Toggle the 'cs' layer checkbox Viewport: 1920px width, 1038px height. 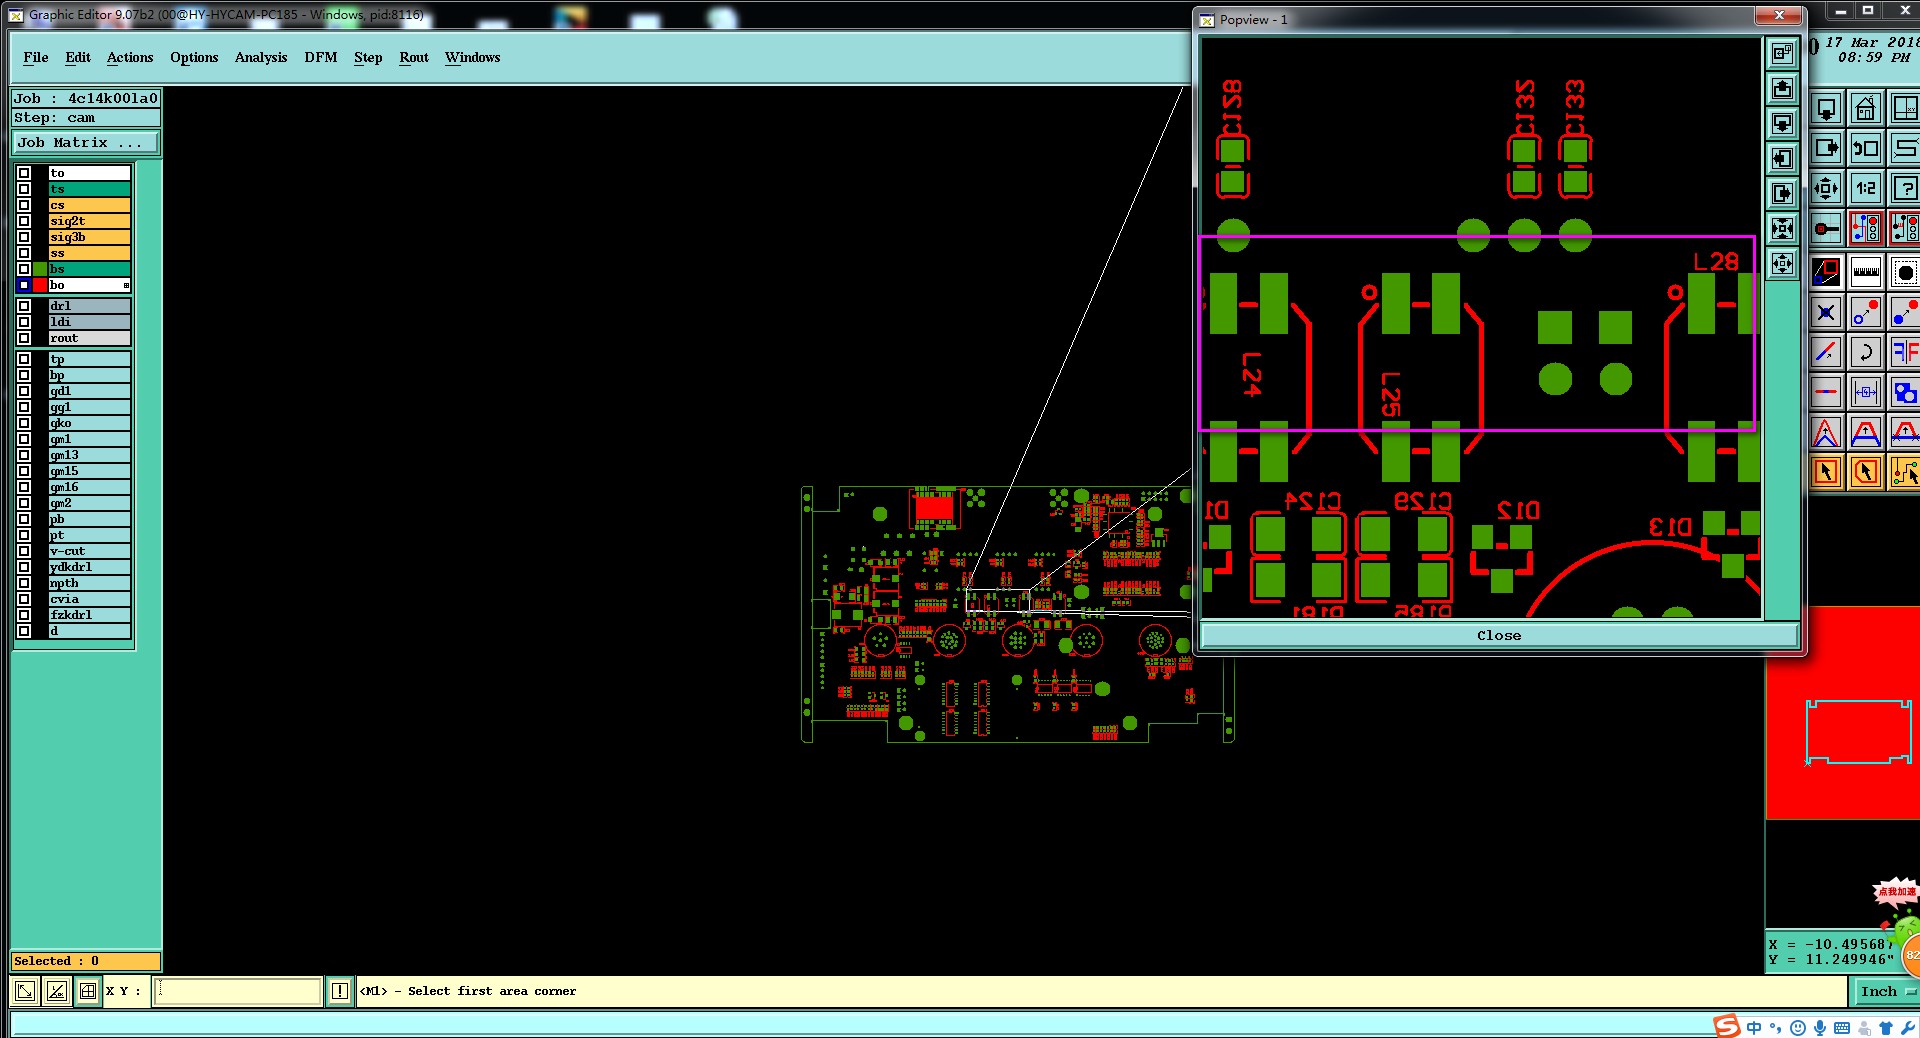[24, 205]
